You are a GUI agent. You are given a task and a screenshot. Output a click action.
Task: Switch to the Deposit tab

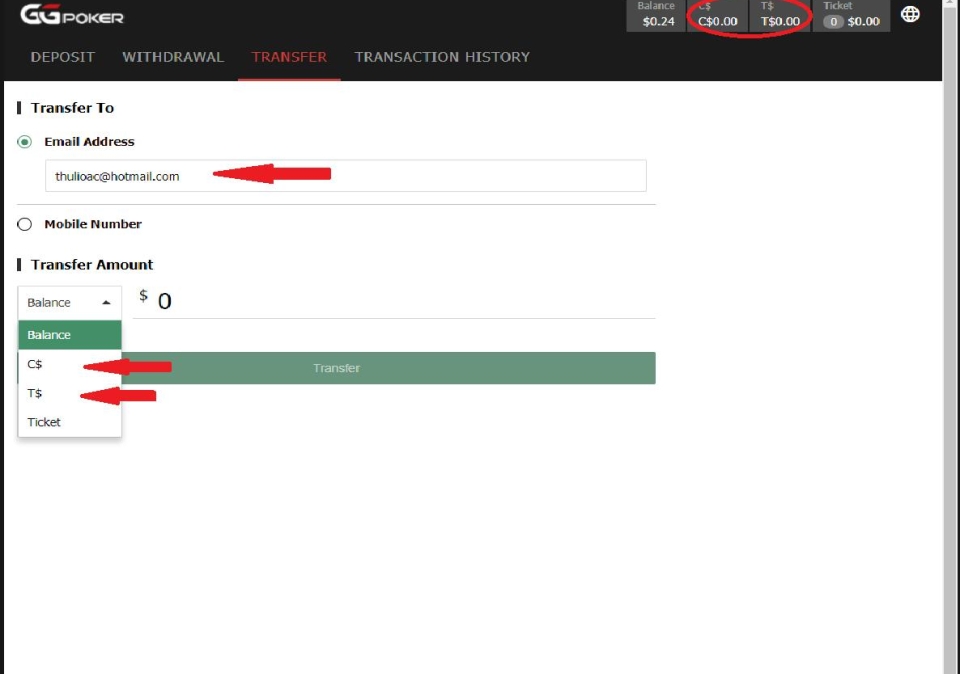coord(63,57)
